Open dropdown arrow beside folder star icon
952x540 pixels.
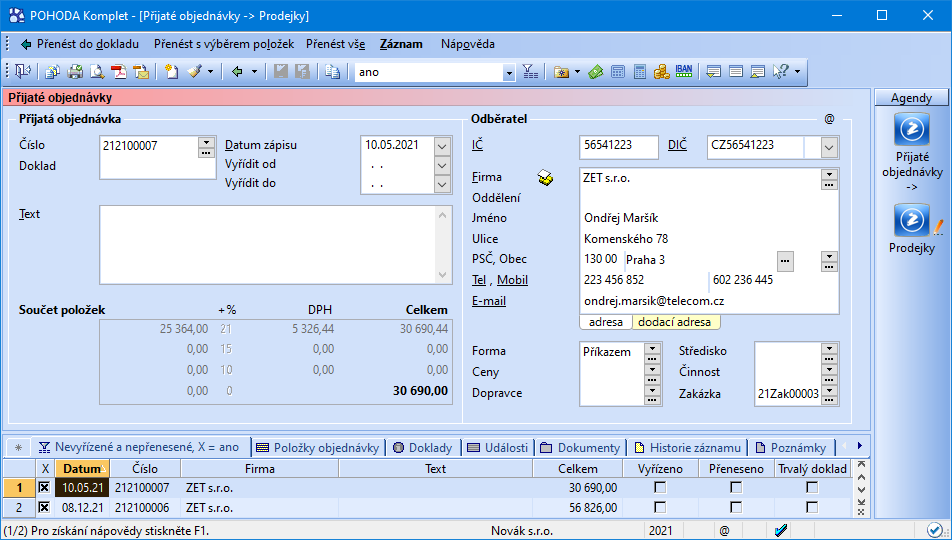click(x=577, y=72)
